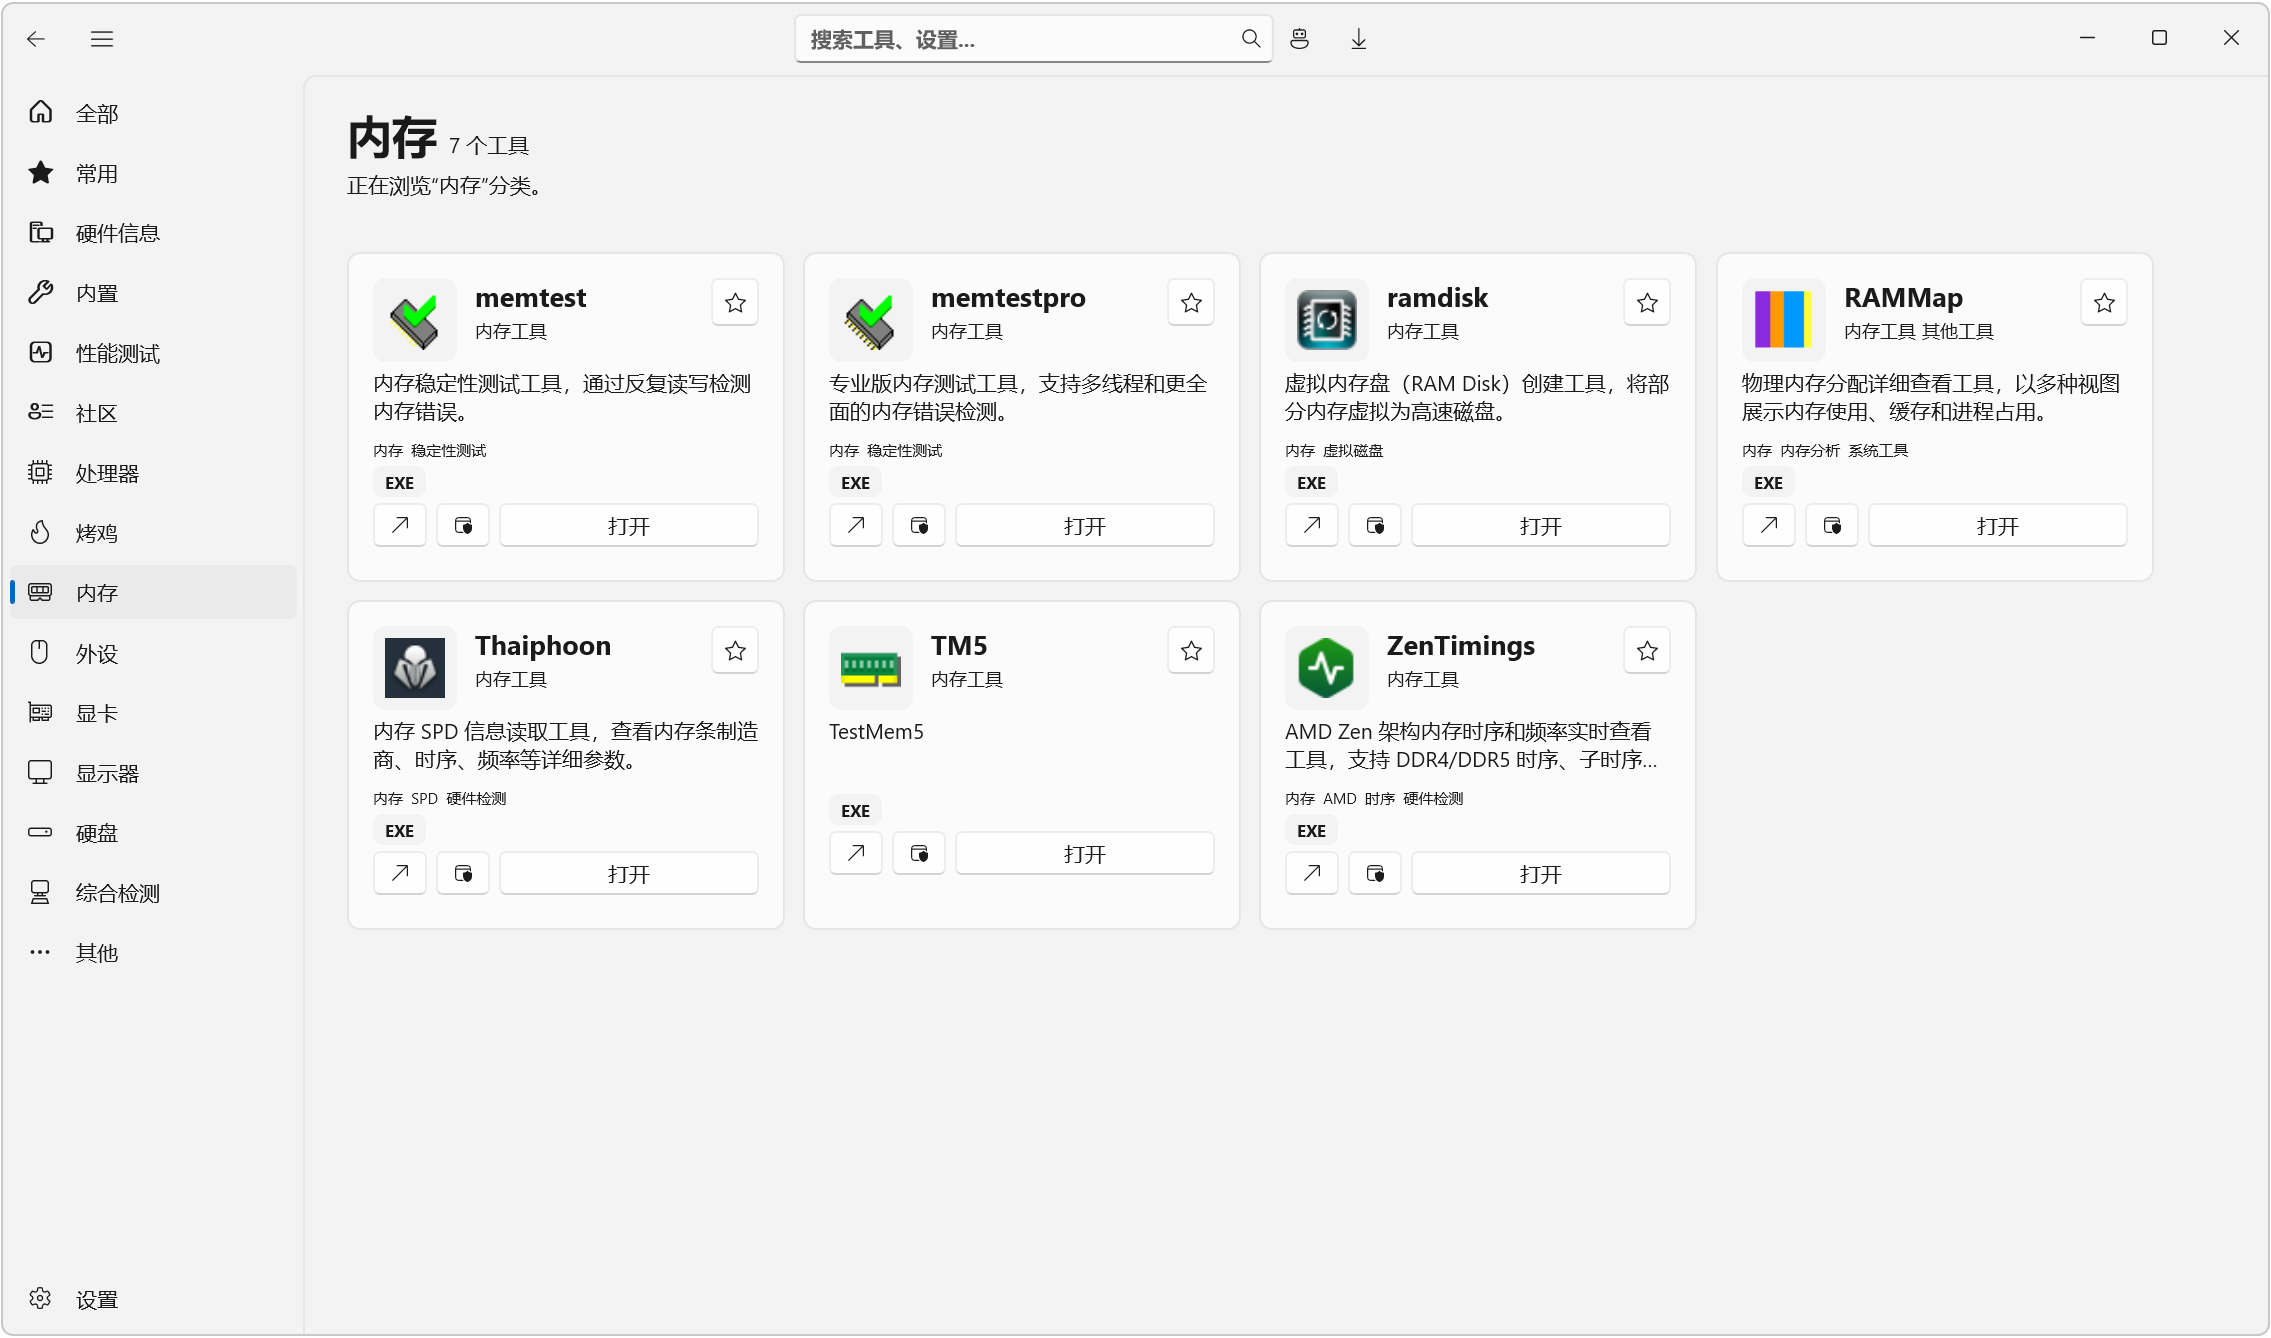Toggle favorite star on TM5 card

(1191, 651)
